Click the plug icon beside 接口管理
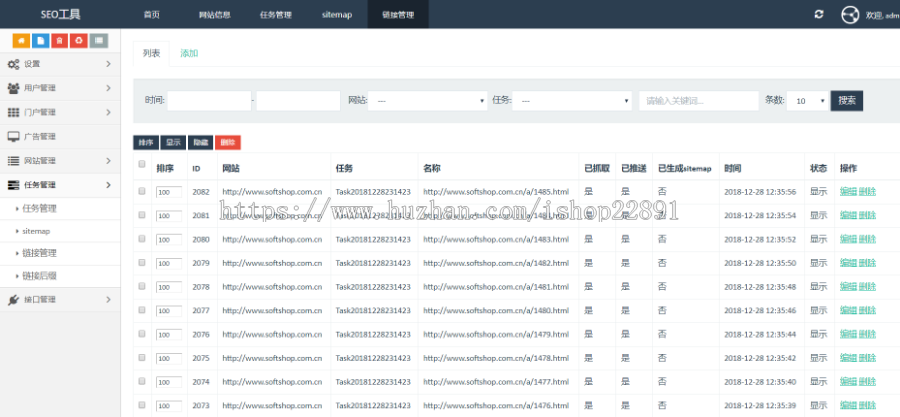Image resolution: width=900 pixels, height=417 pixels. pos(13,299)
